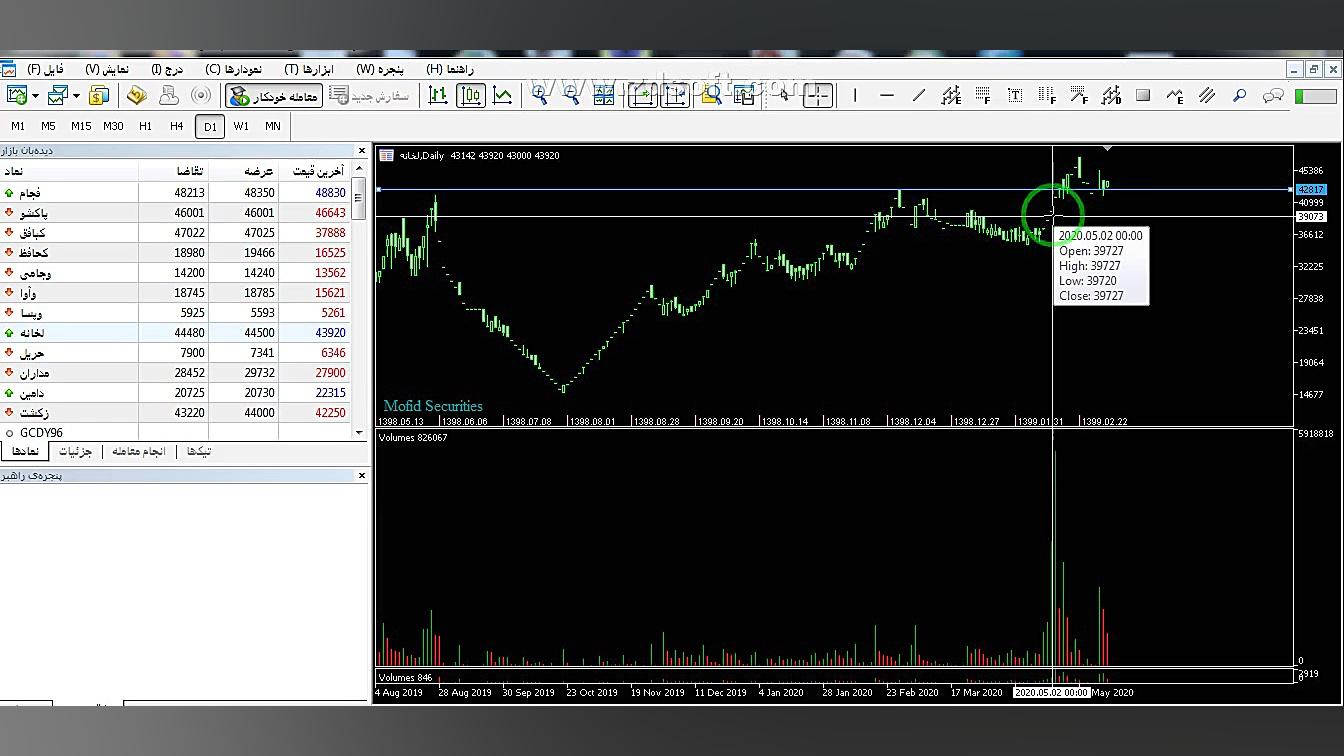Select the Fibonacci time zones tool
The height and width of the screenshot is (756, 1344).
click(1047, 95)
